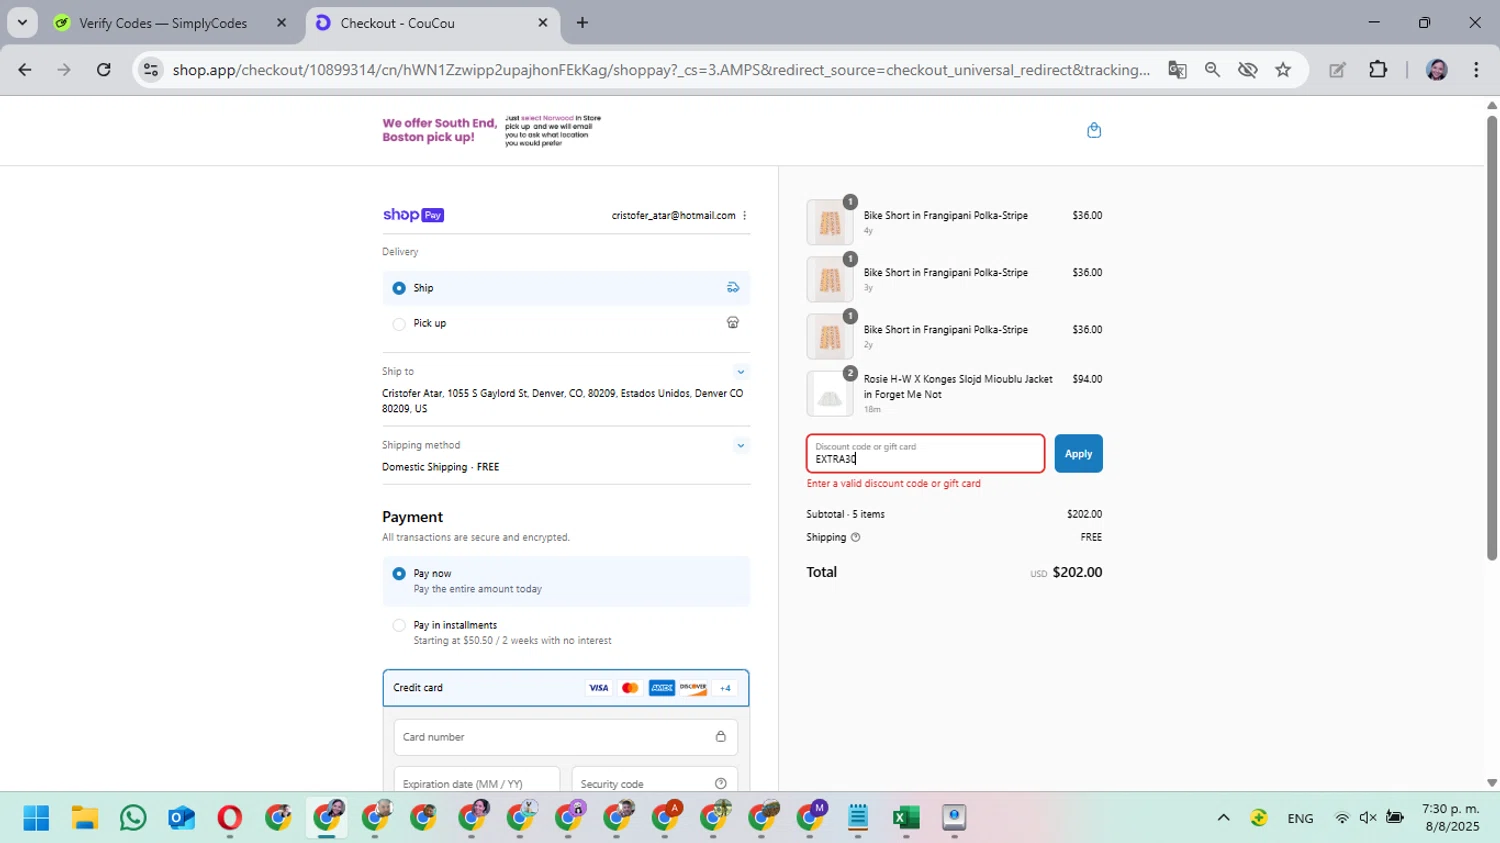The image size is (1500, 843).
Task: Apply the discount code
Action: point(1078,454)
